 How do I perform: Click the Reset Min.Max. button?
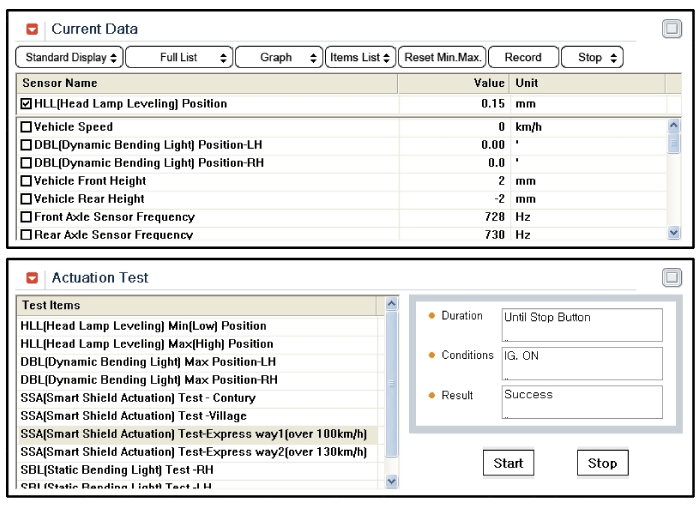tap(443, 58)
